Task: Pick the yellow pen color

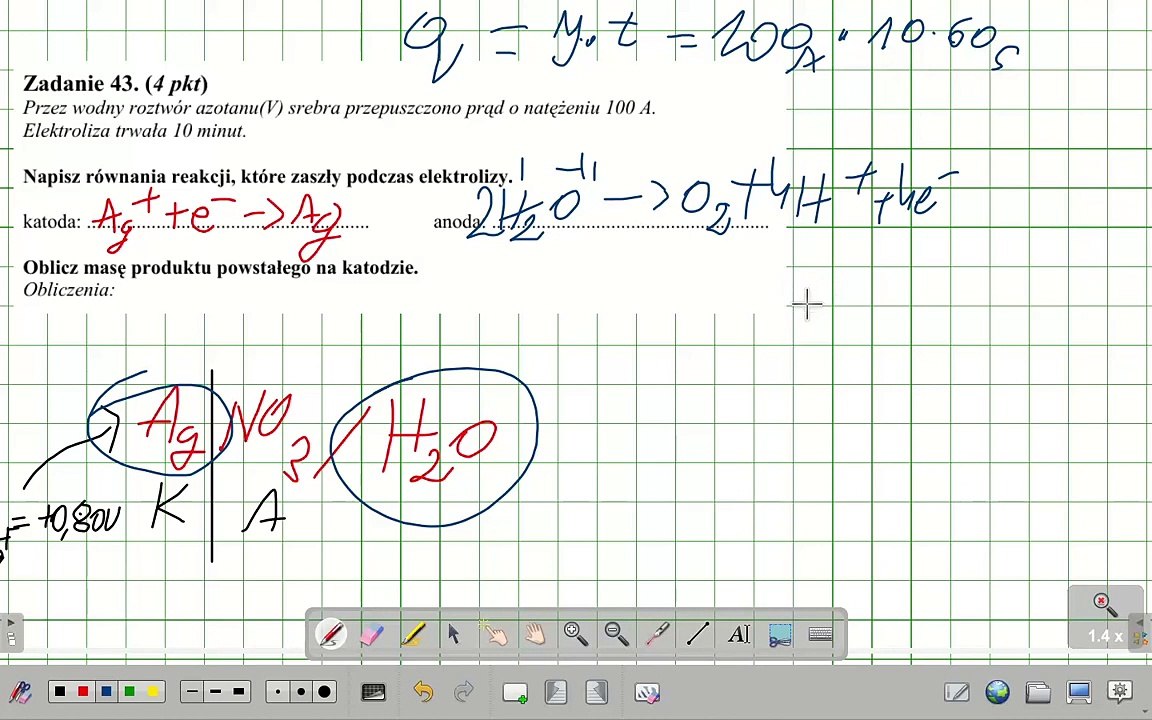Action: pyautogui.click(x=153, y=692)
